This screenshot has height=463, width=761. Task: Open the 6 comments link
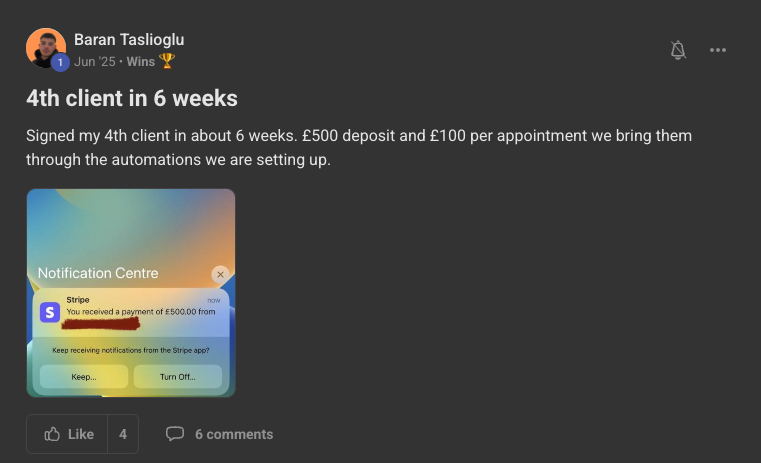[234, 434]
